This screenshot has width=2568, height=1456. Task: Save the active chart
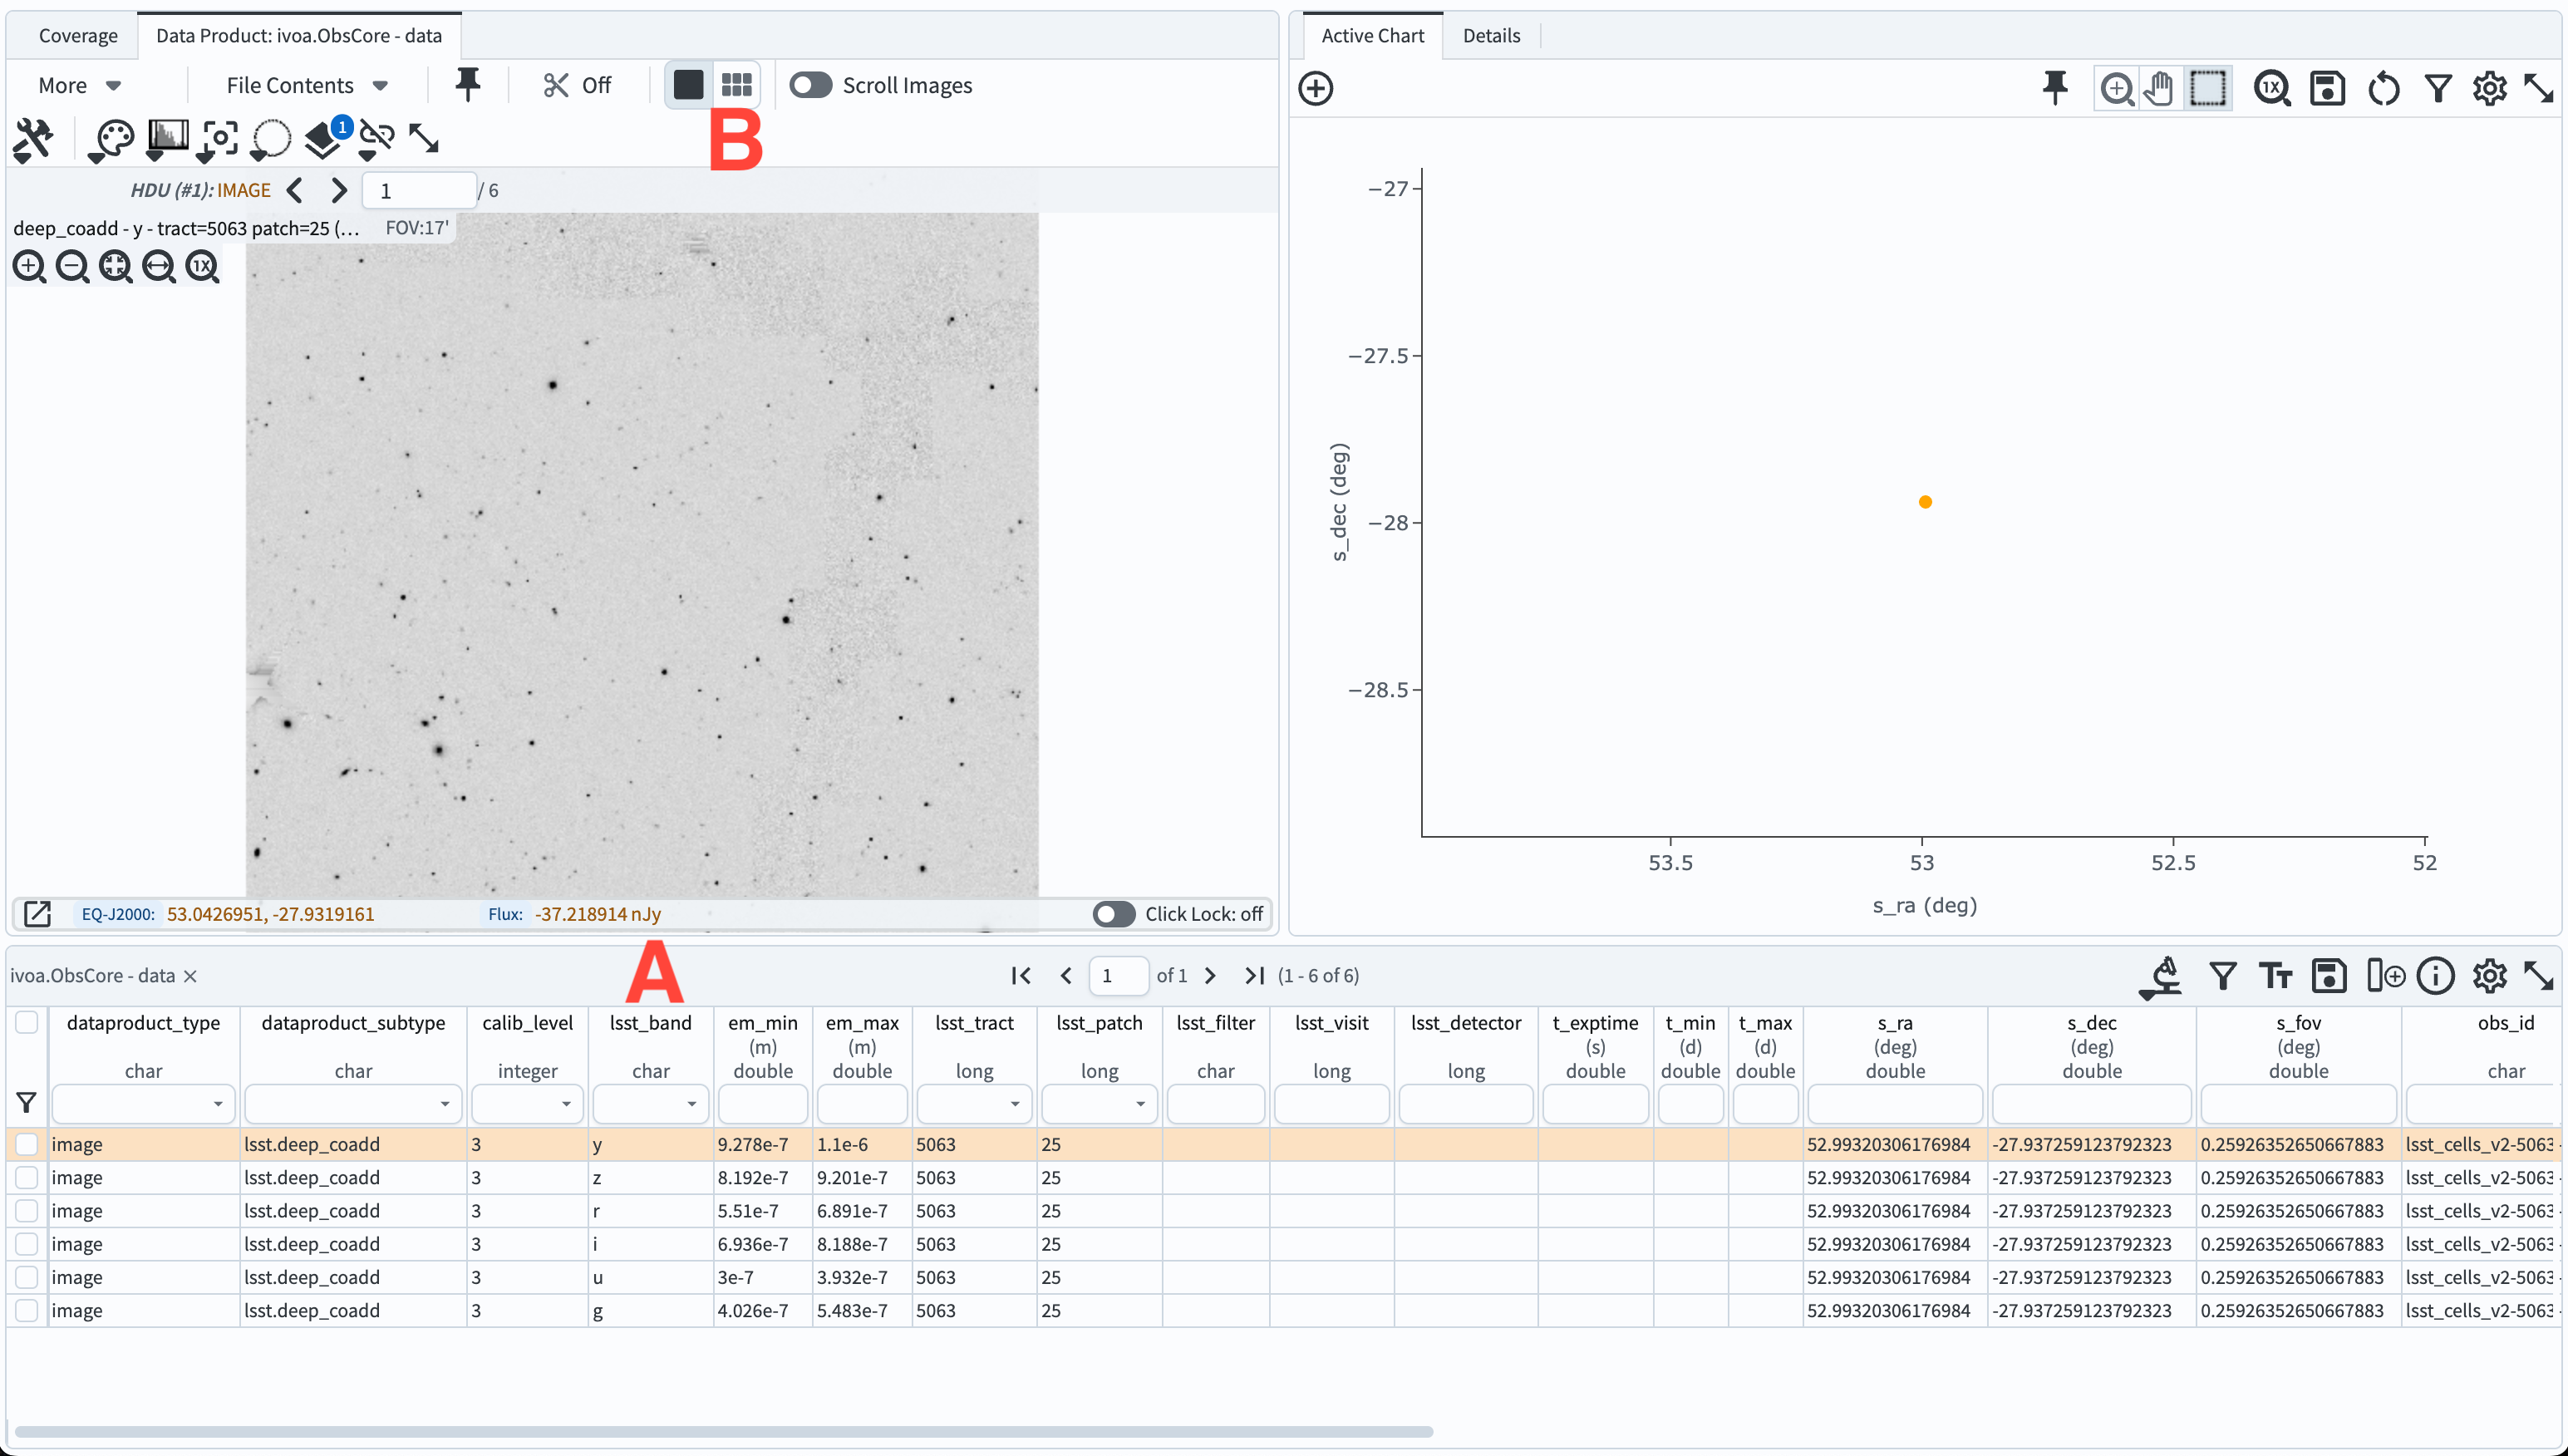tap(2328, 88)
